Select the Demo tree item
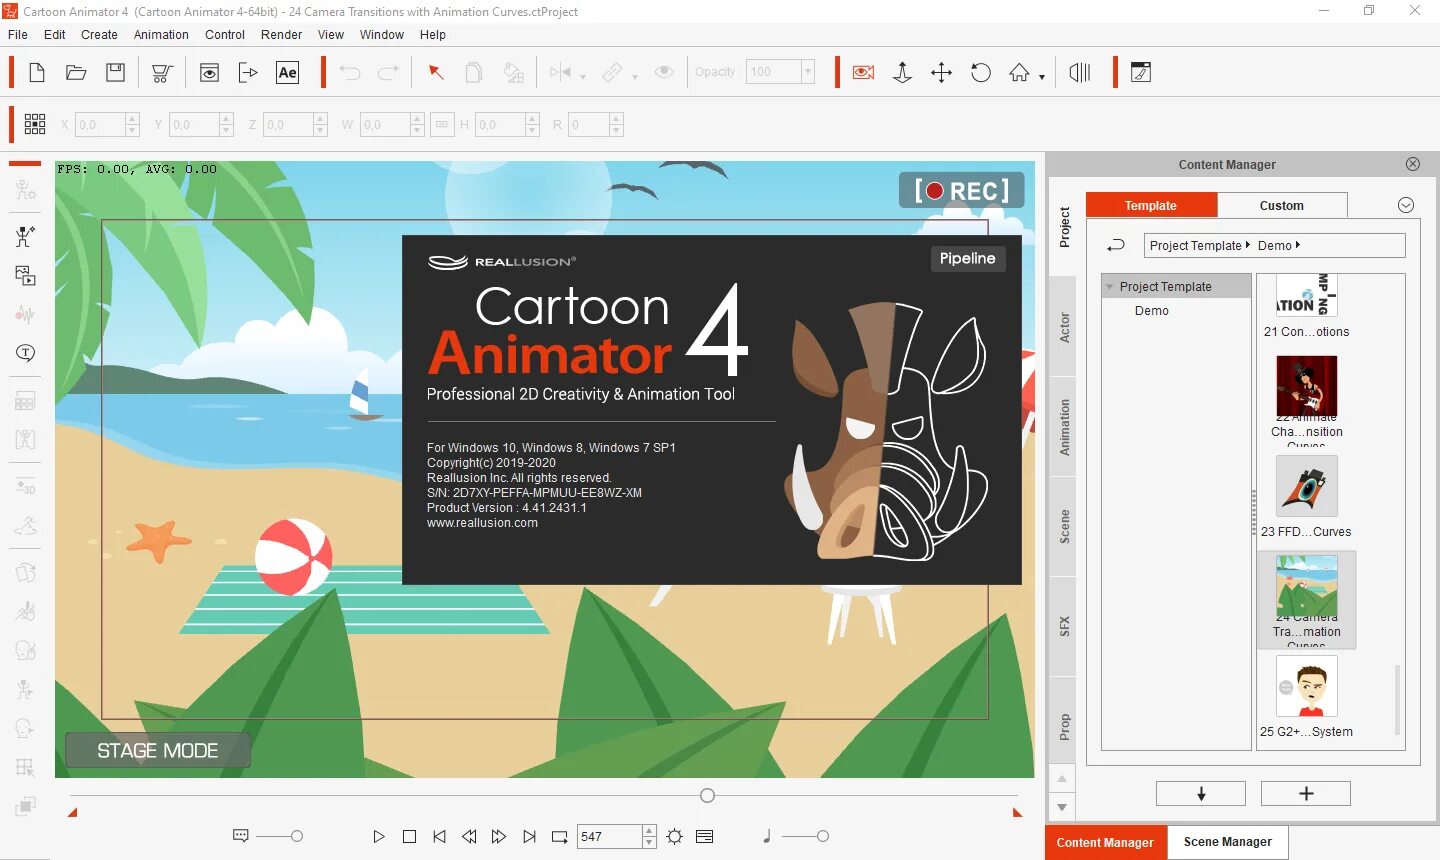1440x860 pixels. pyautogui.click(x=1151, y=311)
